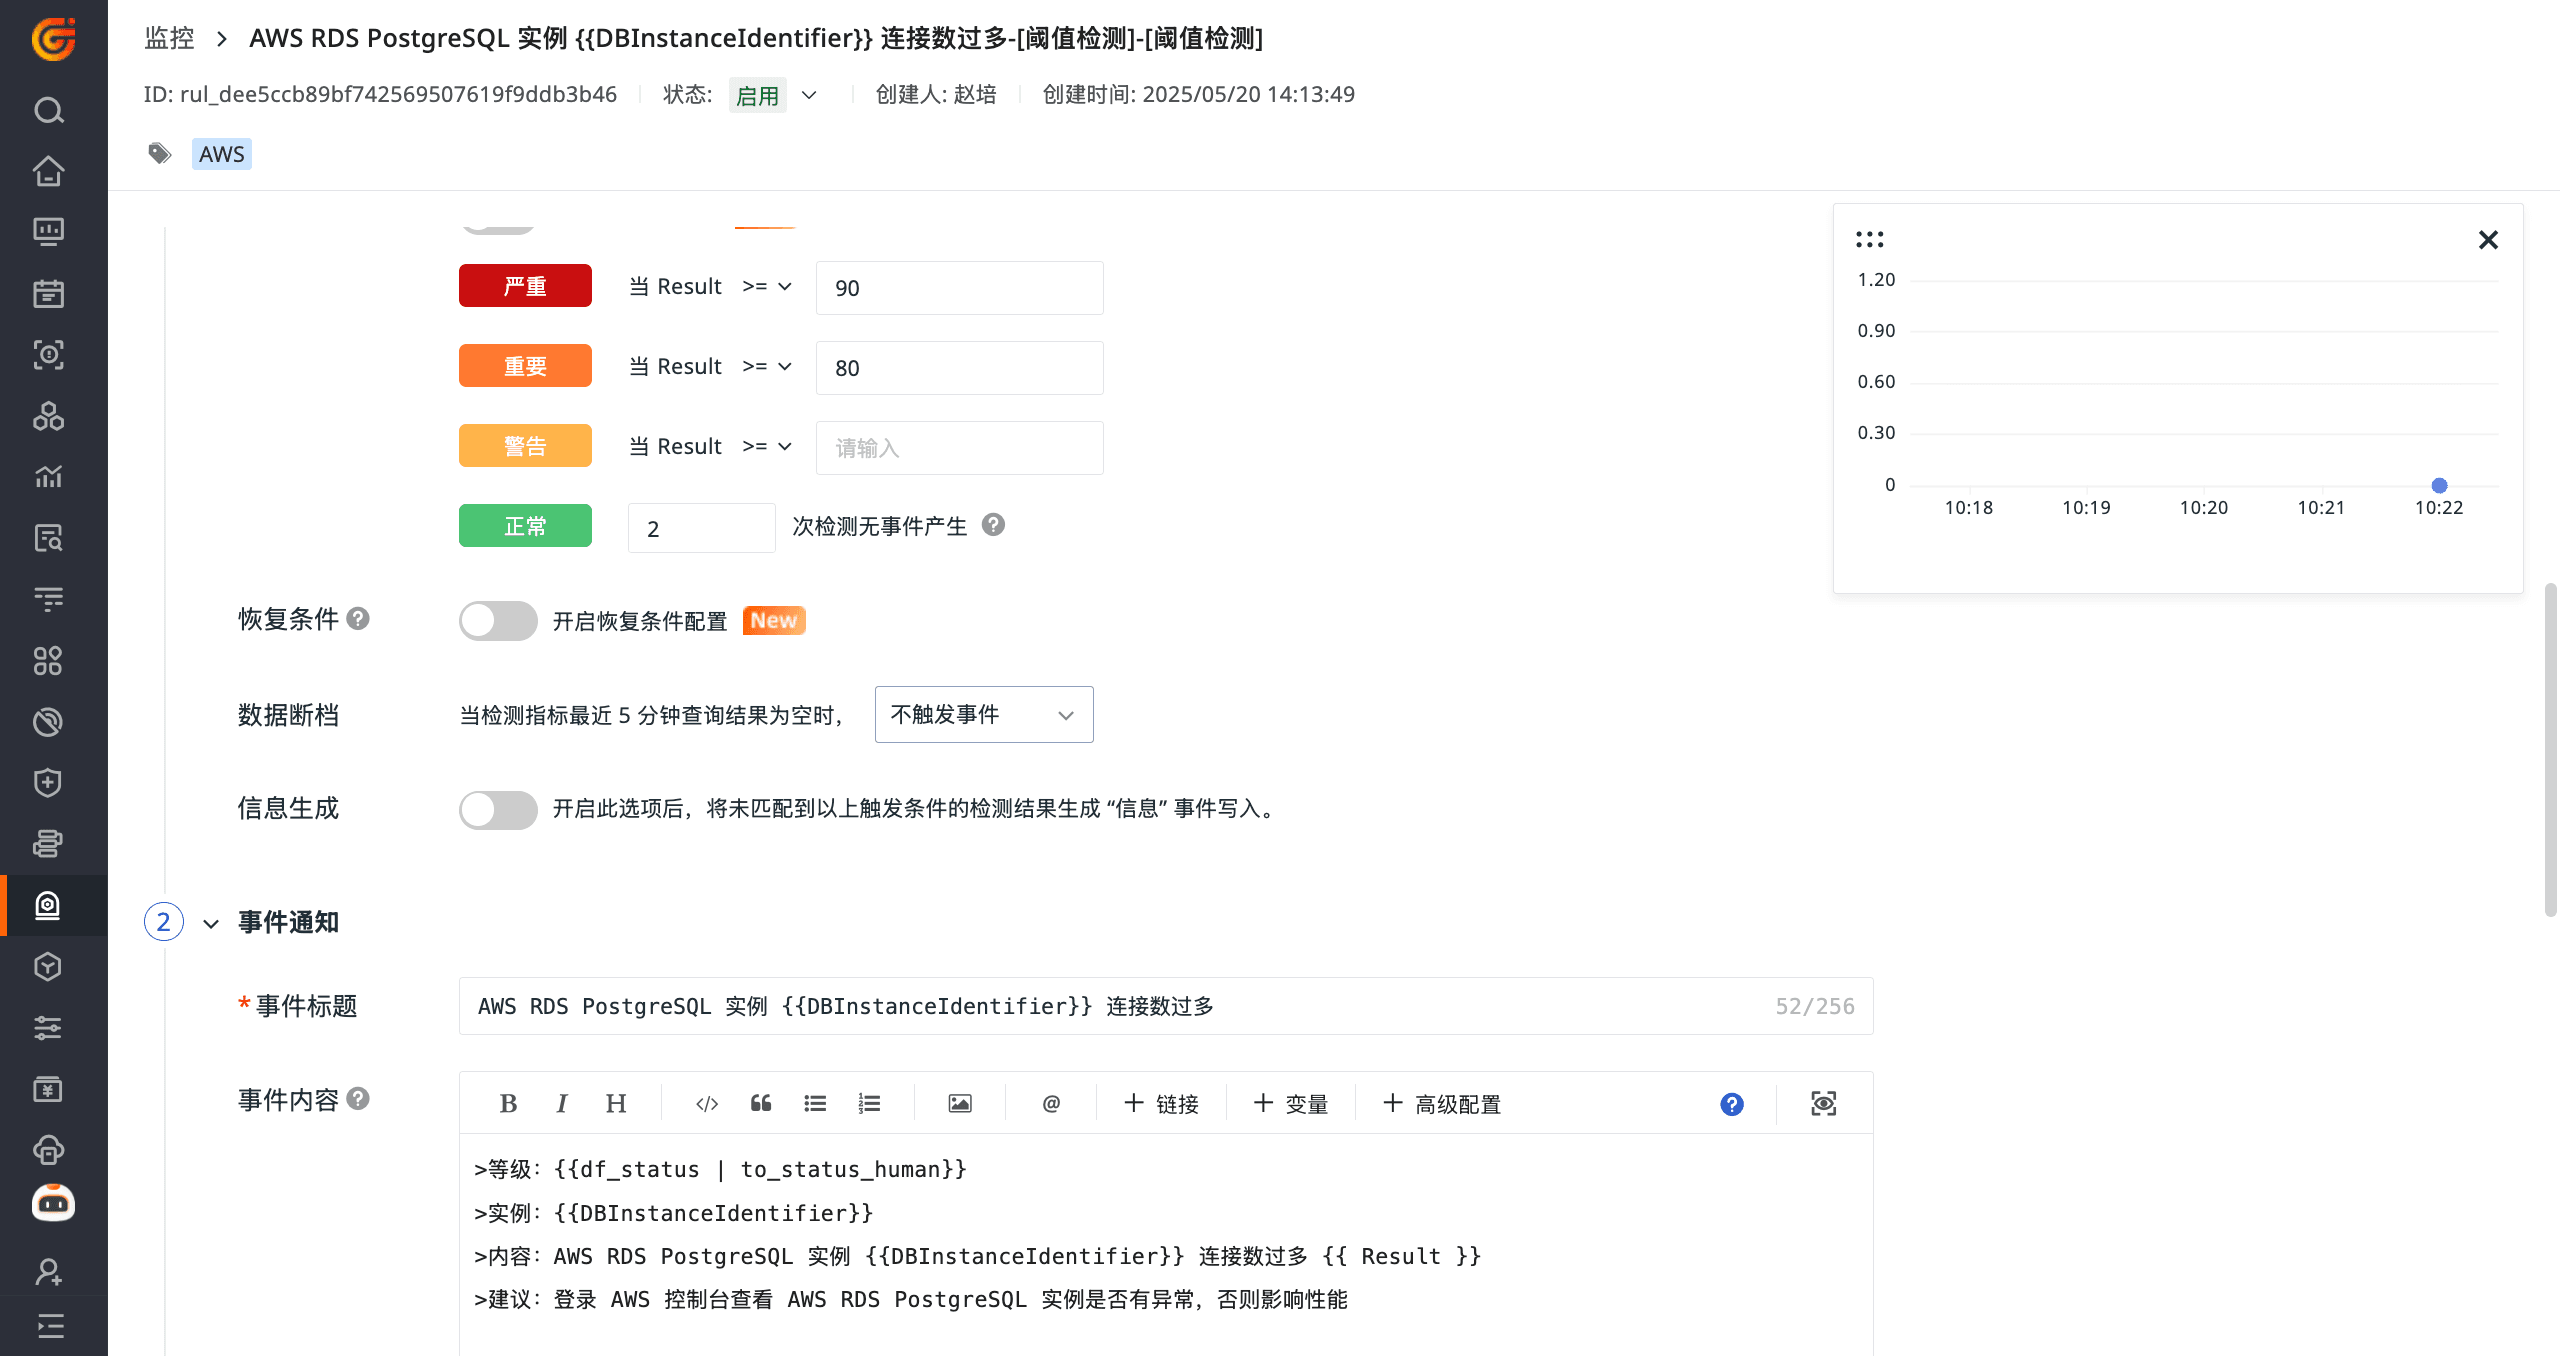This screenshot has height=1356, width=2560.
Task: Click the + 链接 button
Action: [x=1160, y=1104]
